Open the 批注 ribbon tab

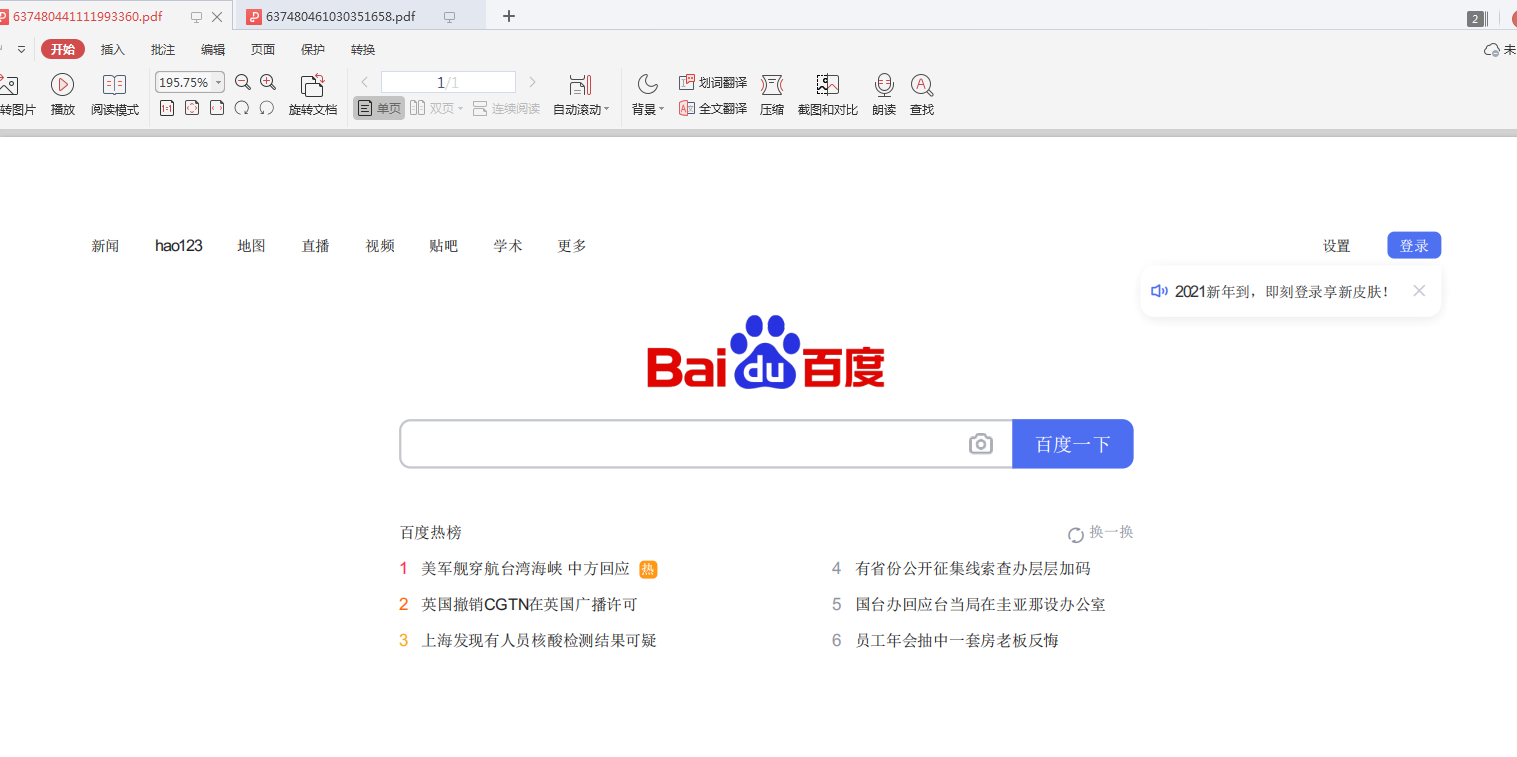click(163, 49)
